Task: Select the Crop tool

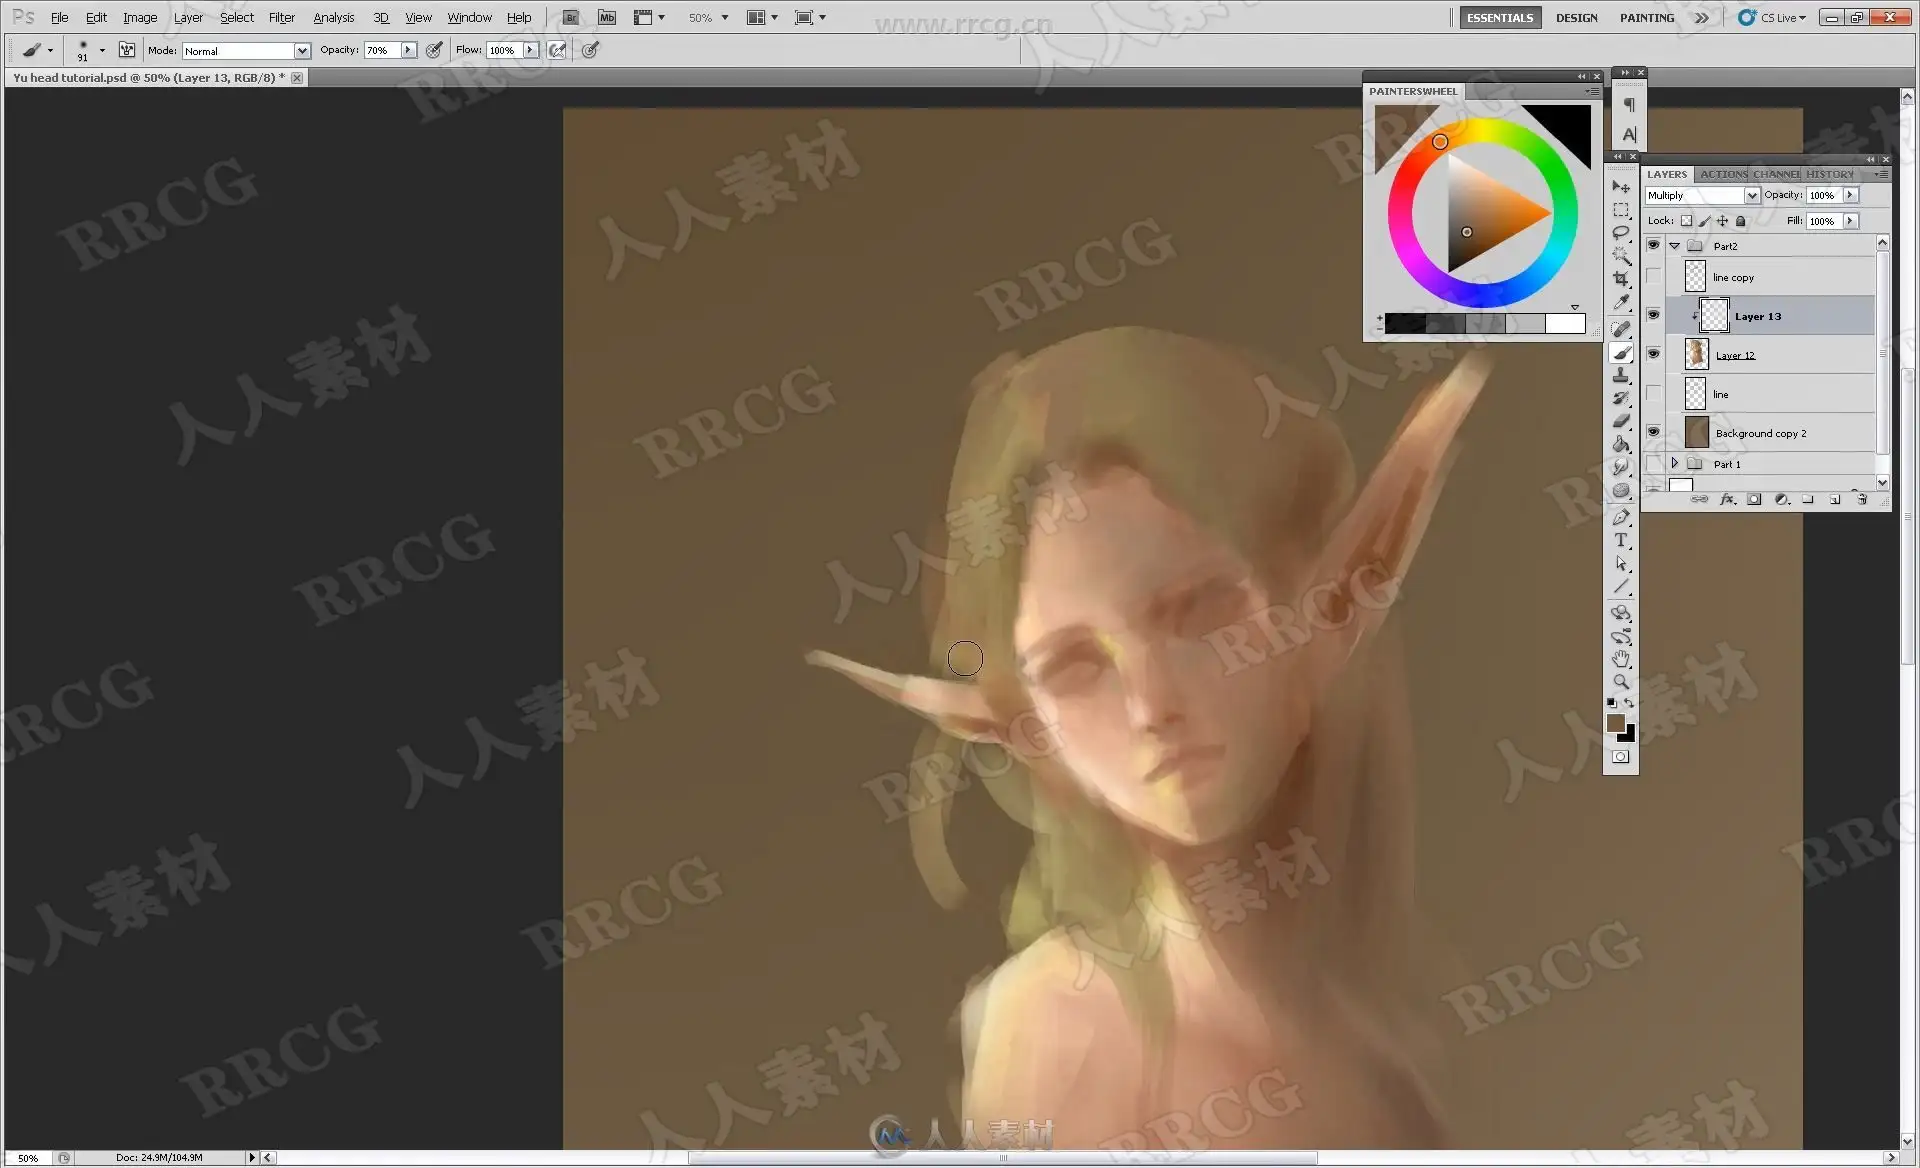Action: tap(1621, 279)
